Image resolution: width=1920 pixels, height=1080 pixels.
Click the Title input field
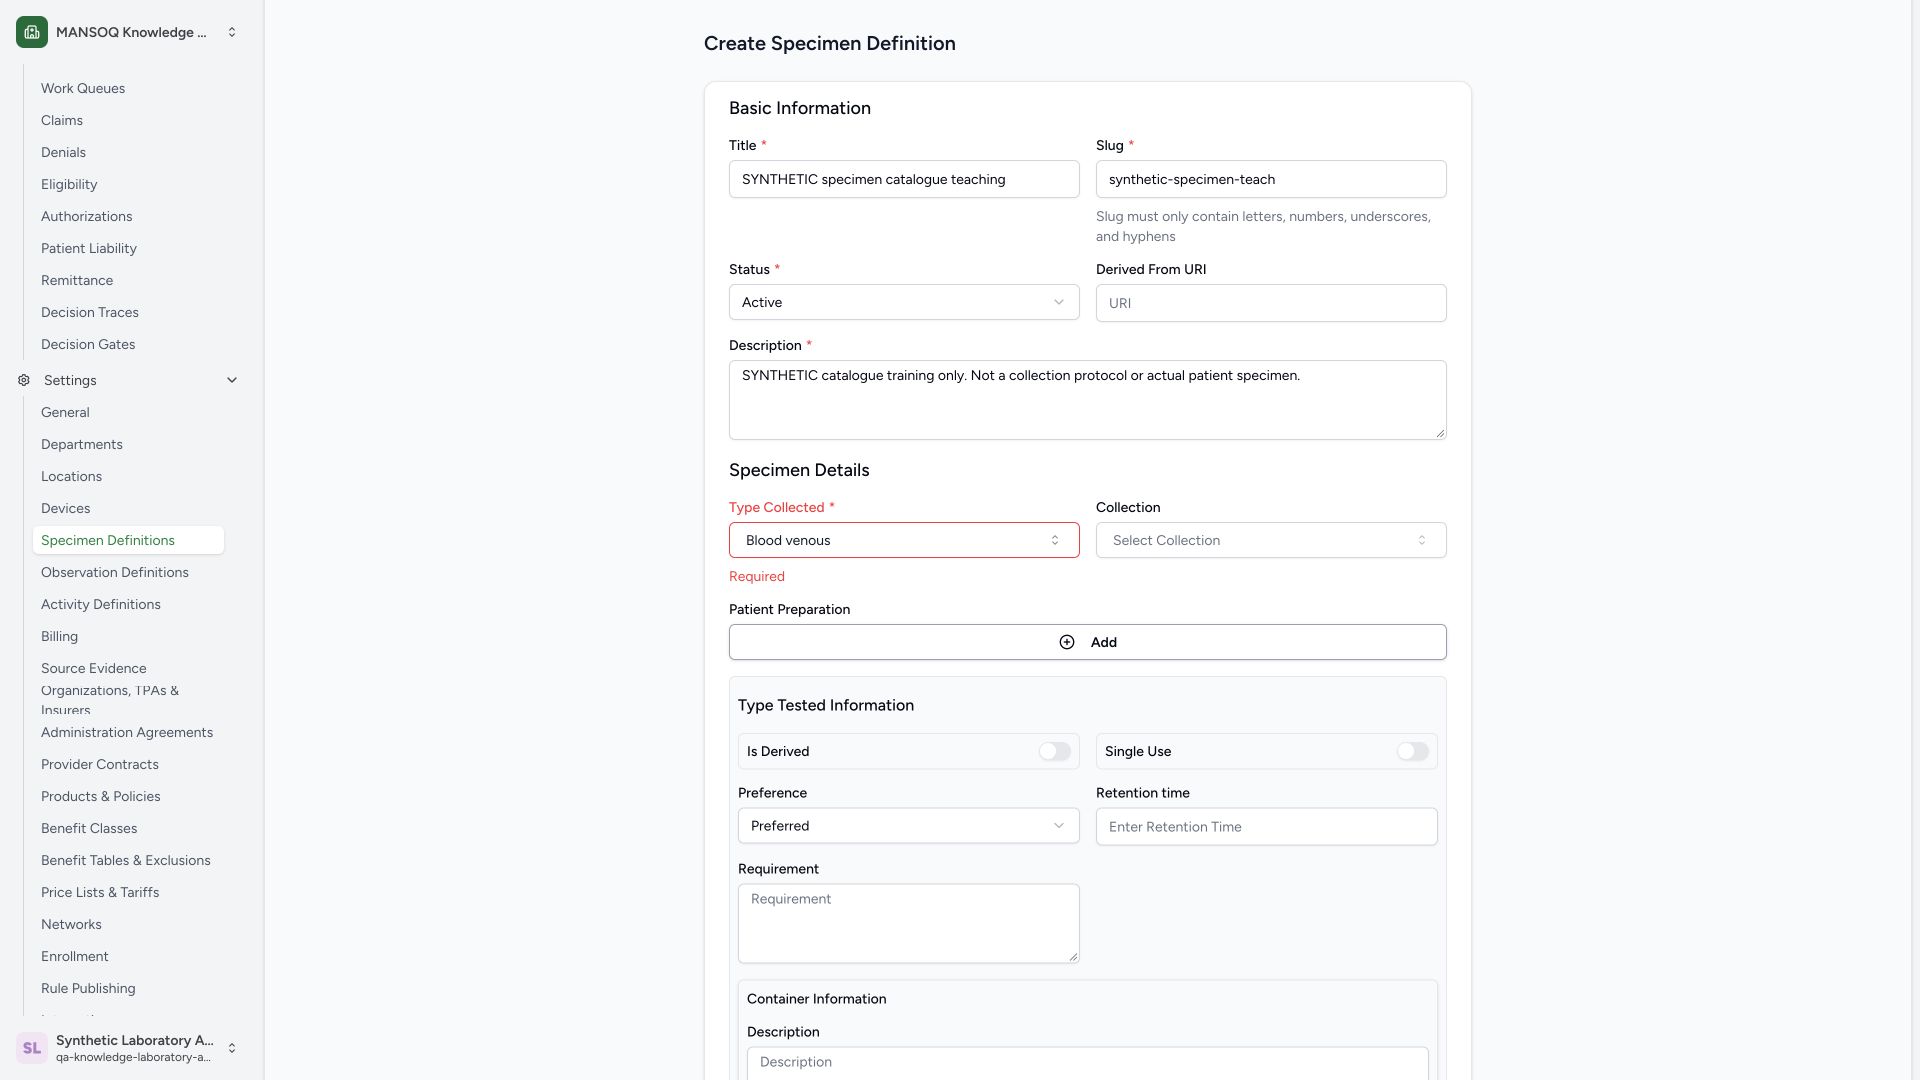pos(904,179)
